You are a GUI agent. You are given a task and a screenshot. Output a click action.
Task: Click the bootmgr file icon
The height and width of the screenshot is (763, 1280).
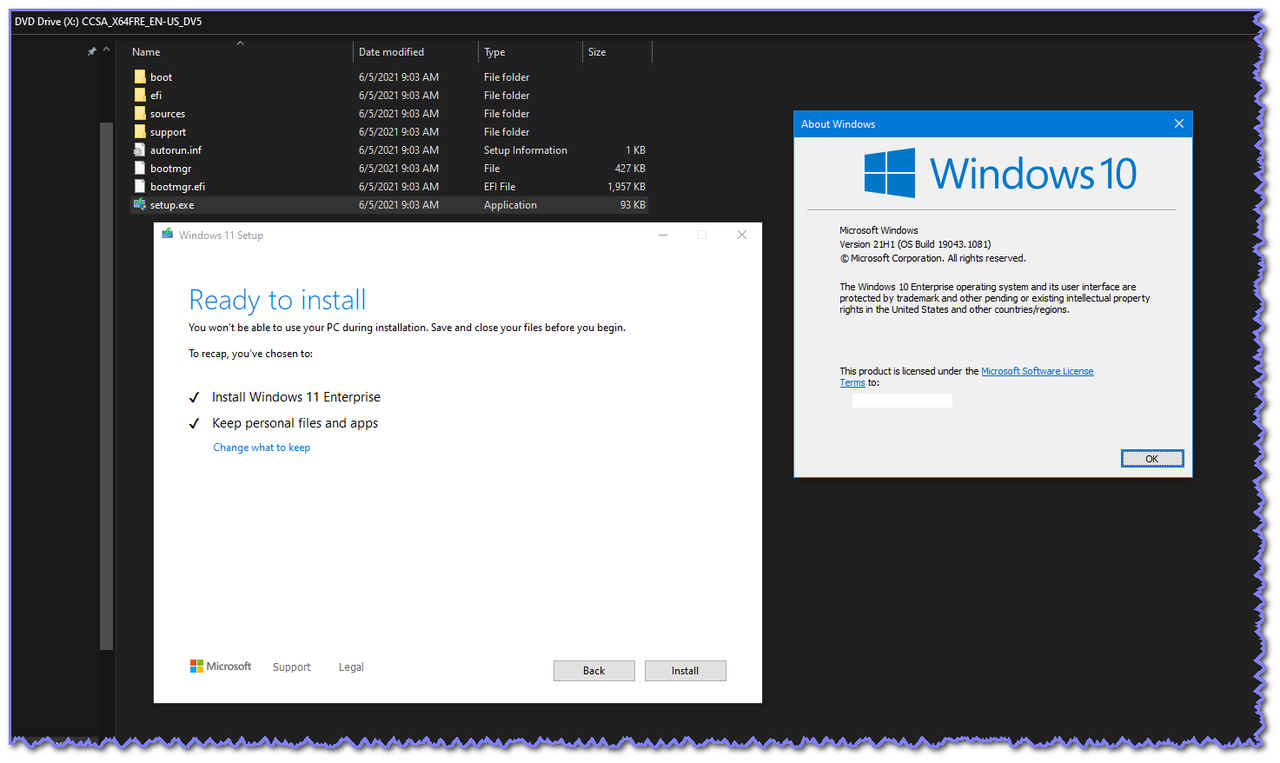(140, 168)
